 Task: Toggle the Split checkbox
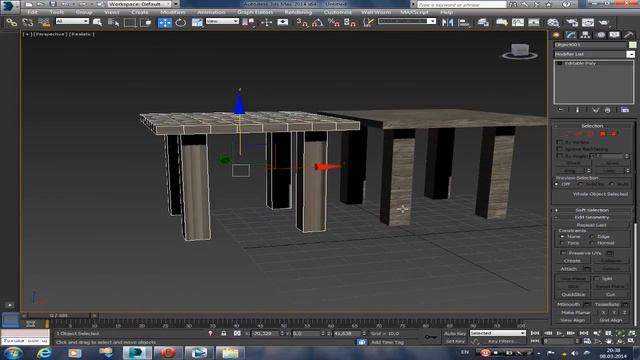pyautogui.click(x=597, y=278)
